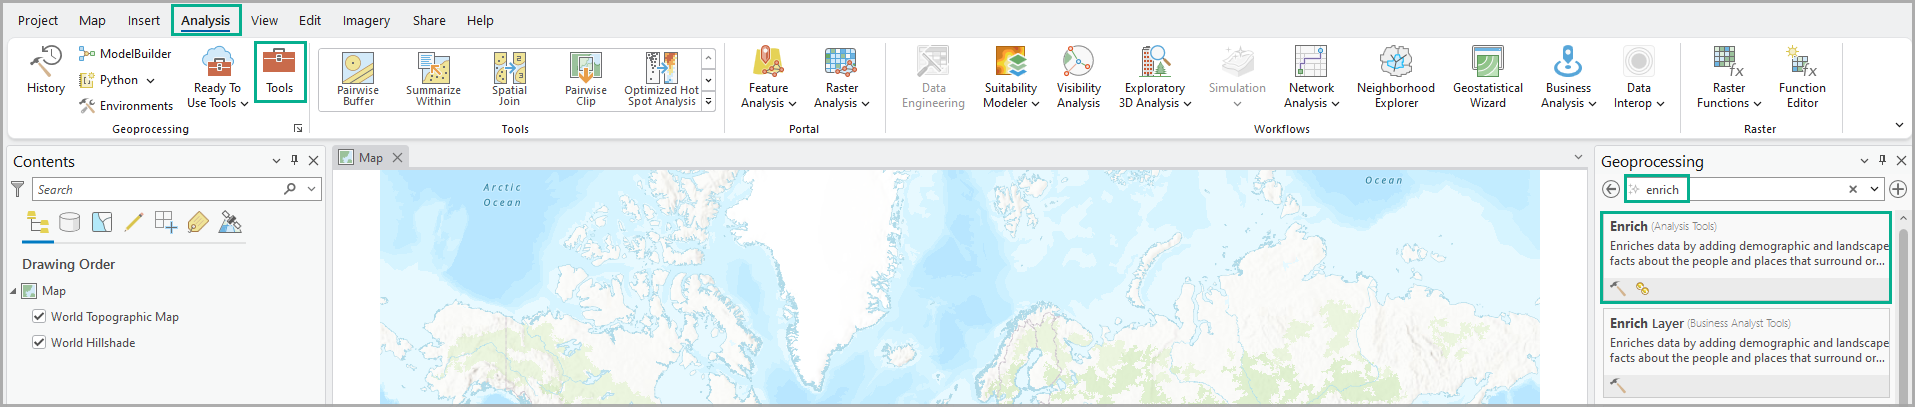
Task: List by Data Source
Action: [70, 222]
